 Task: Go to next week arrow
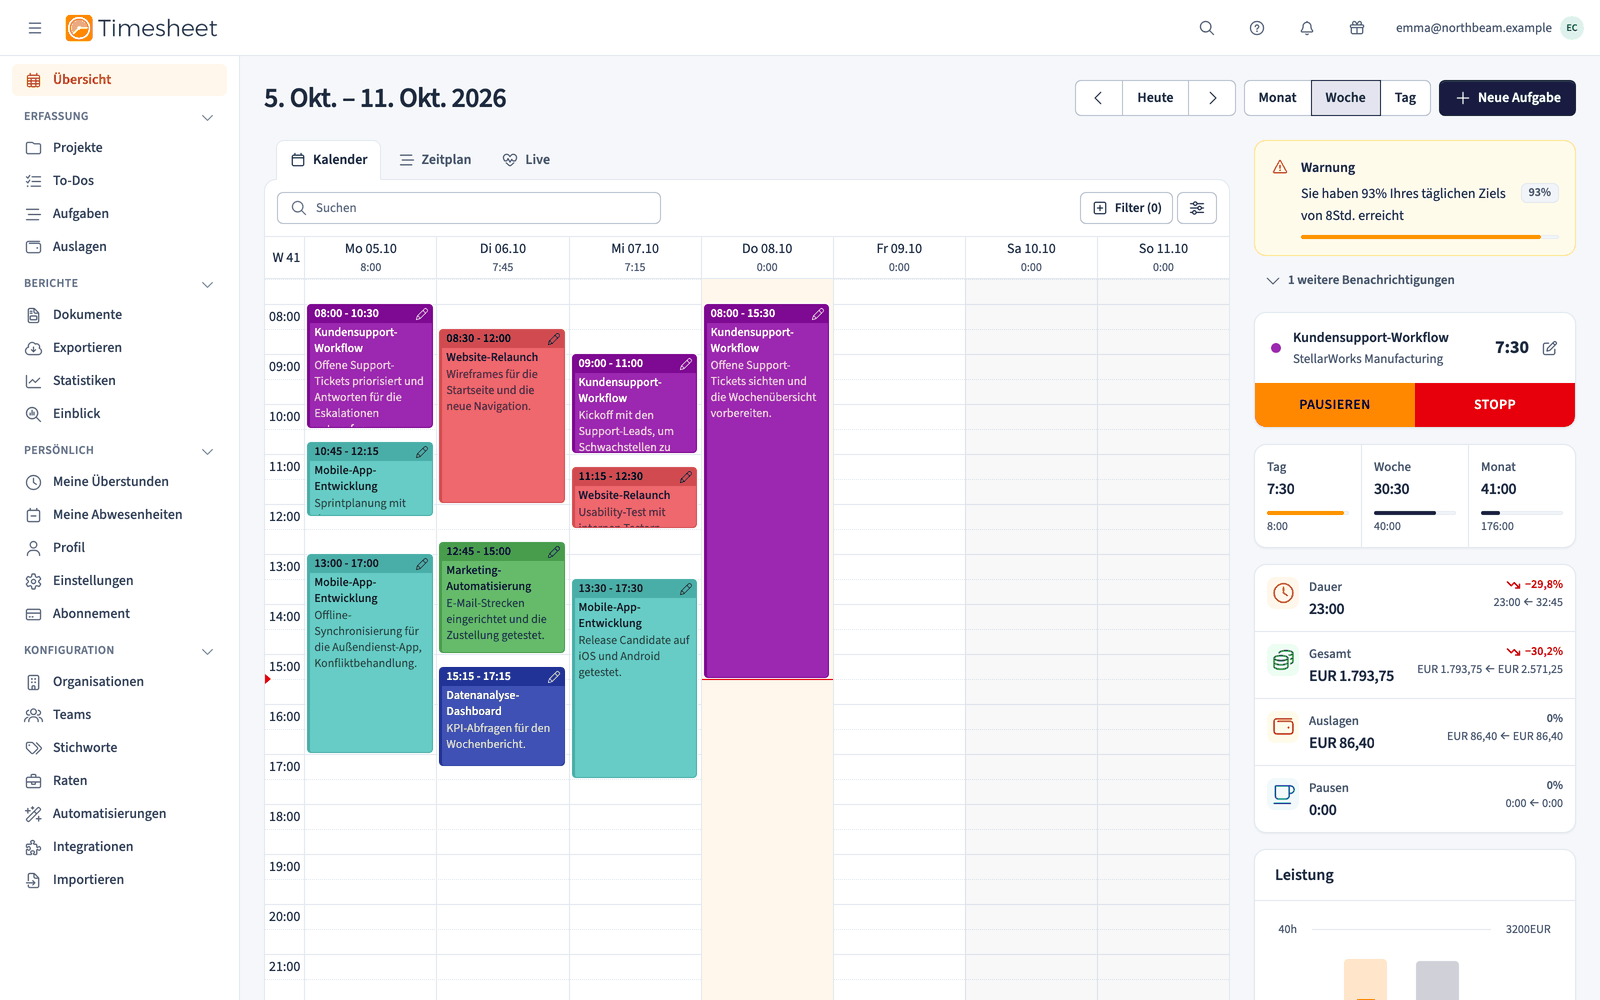point(1212,98)
